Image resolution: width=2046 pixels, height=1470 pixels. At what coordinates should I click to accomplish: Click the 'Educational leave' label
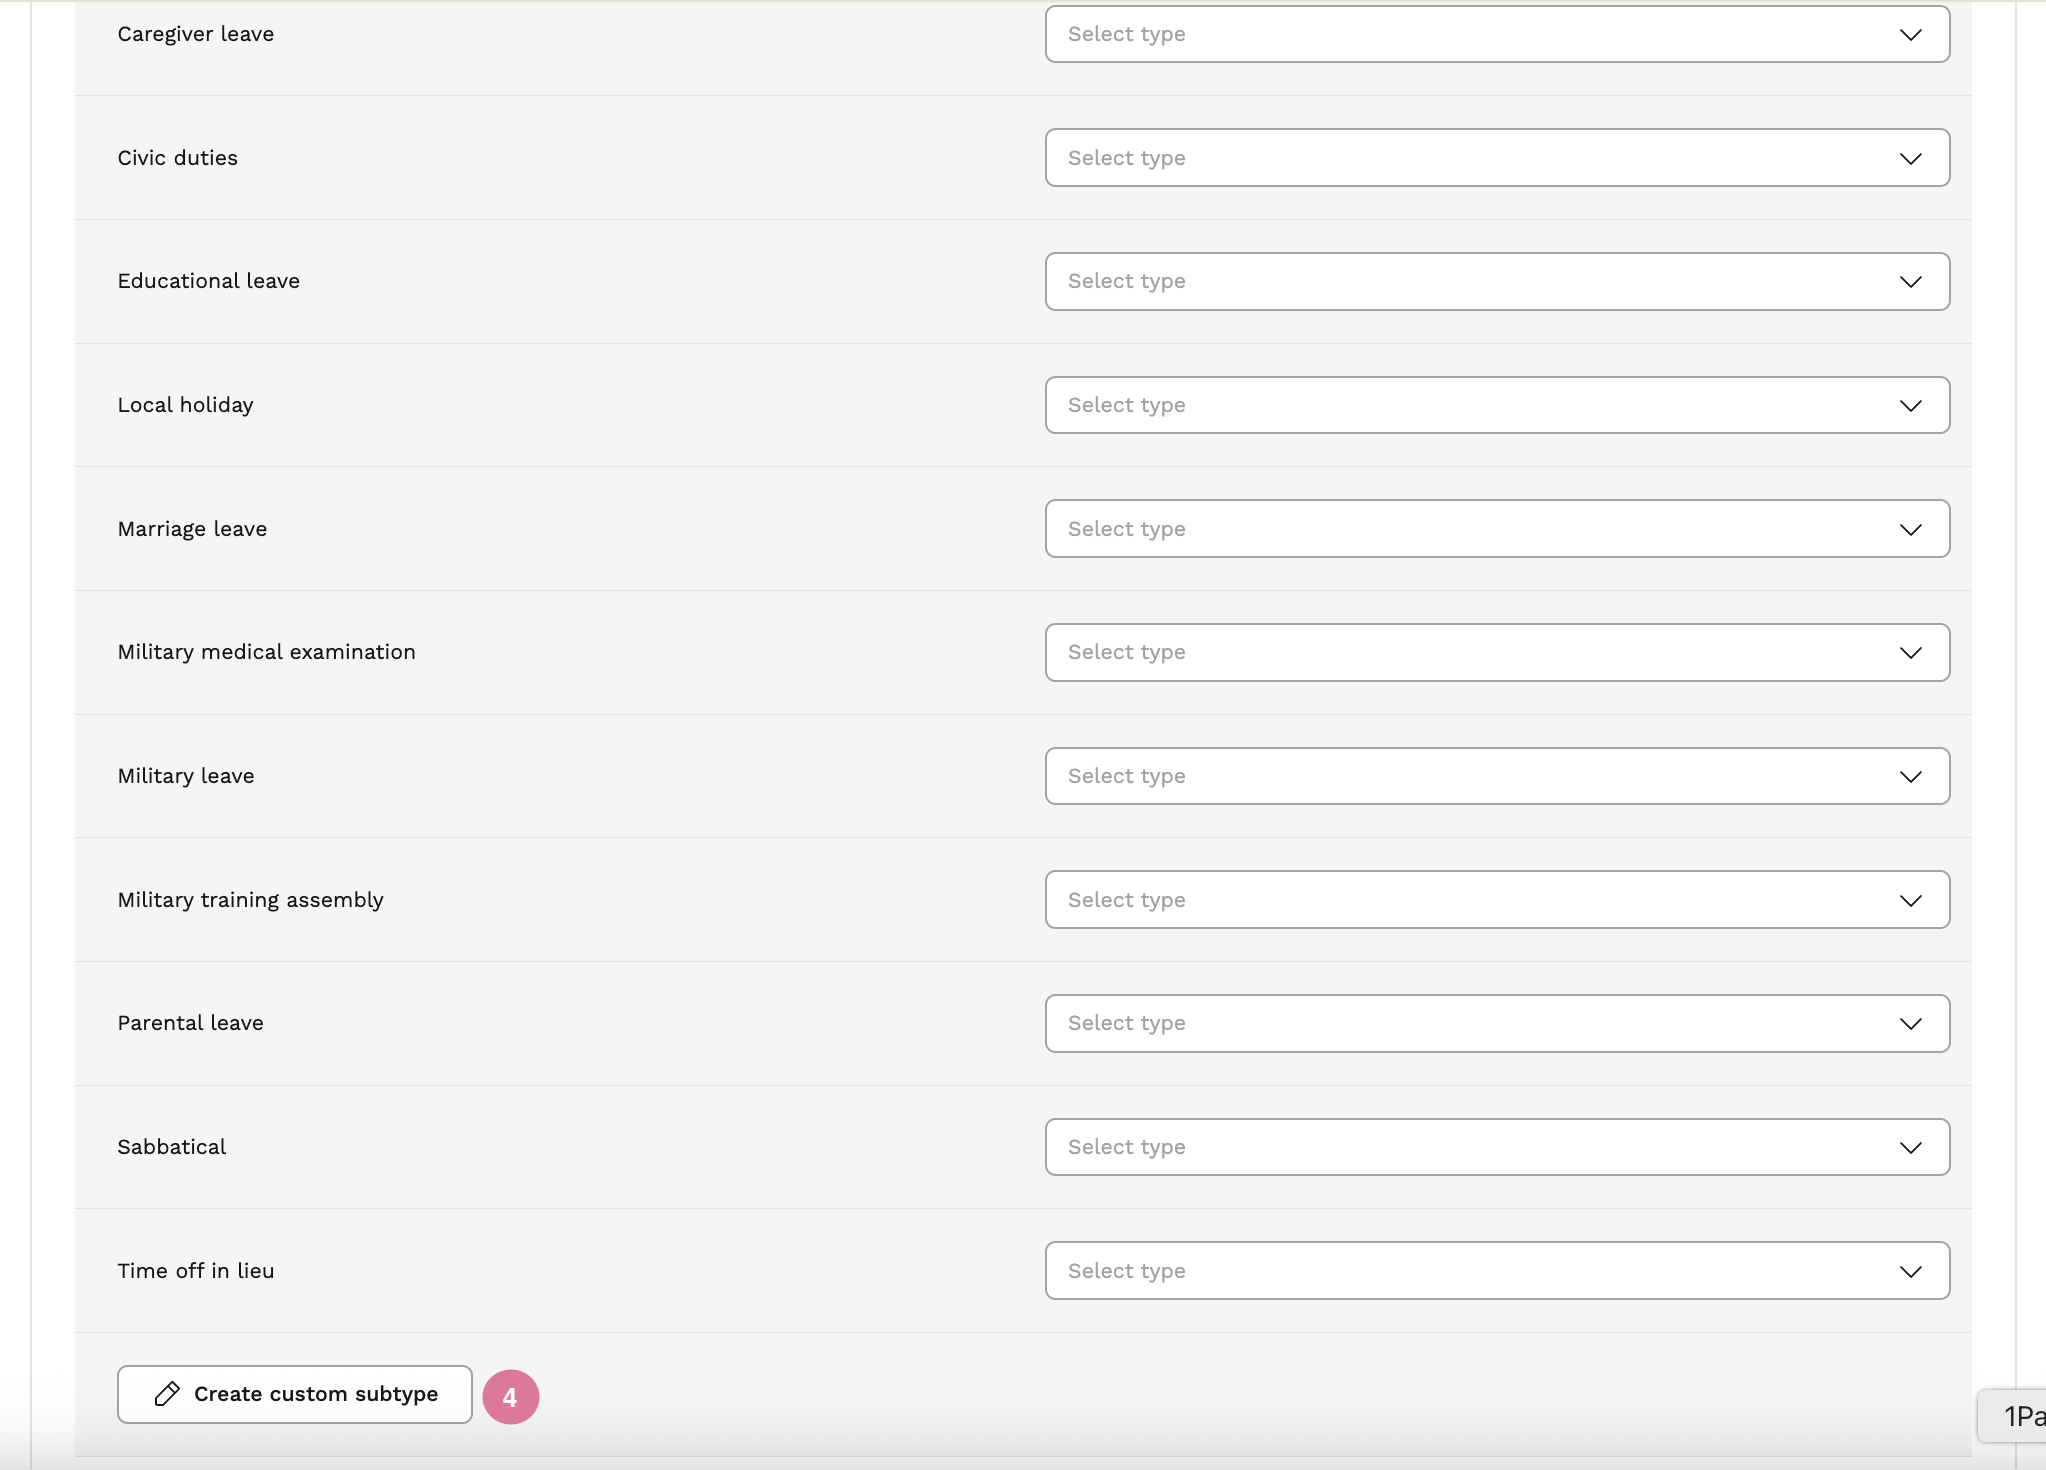click(209, 281)
